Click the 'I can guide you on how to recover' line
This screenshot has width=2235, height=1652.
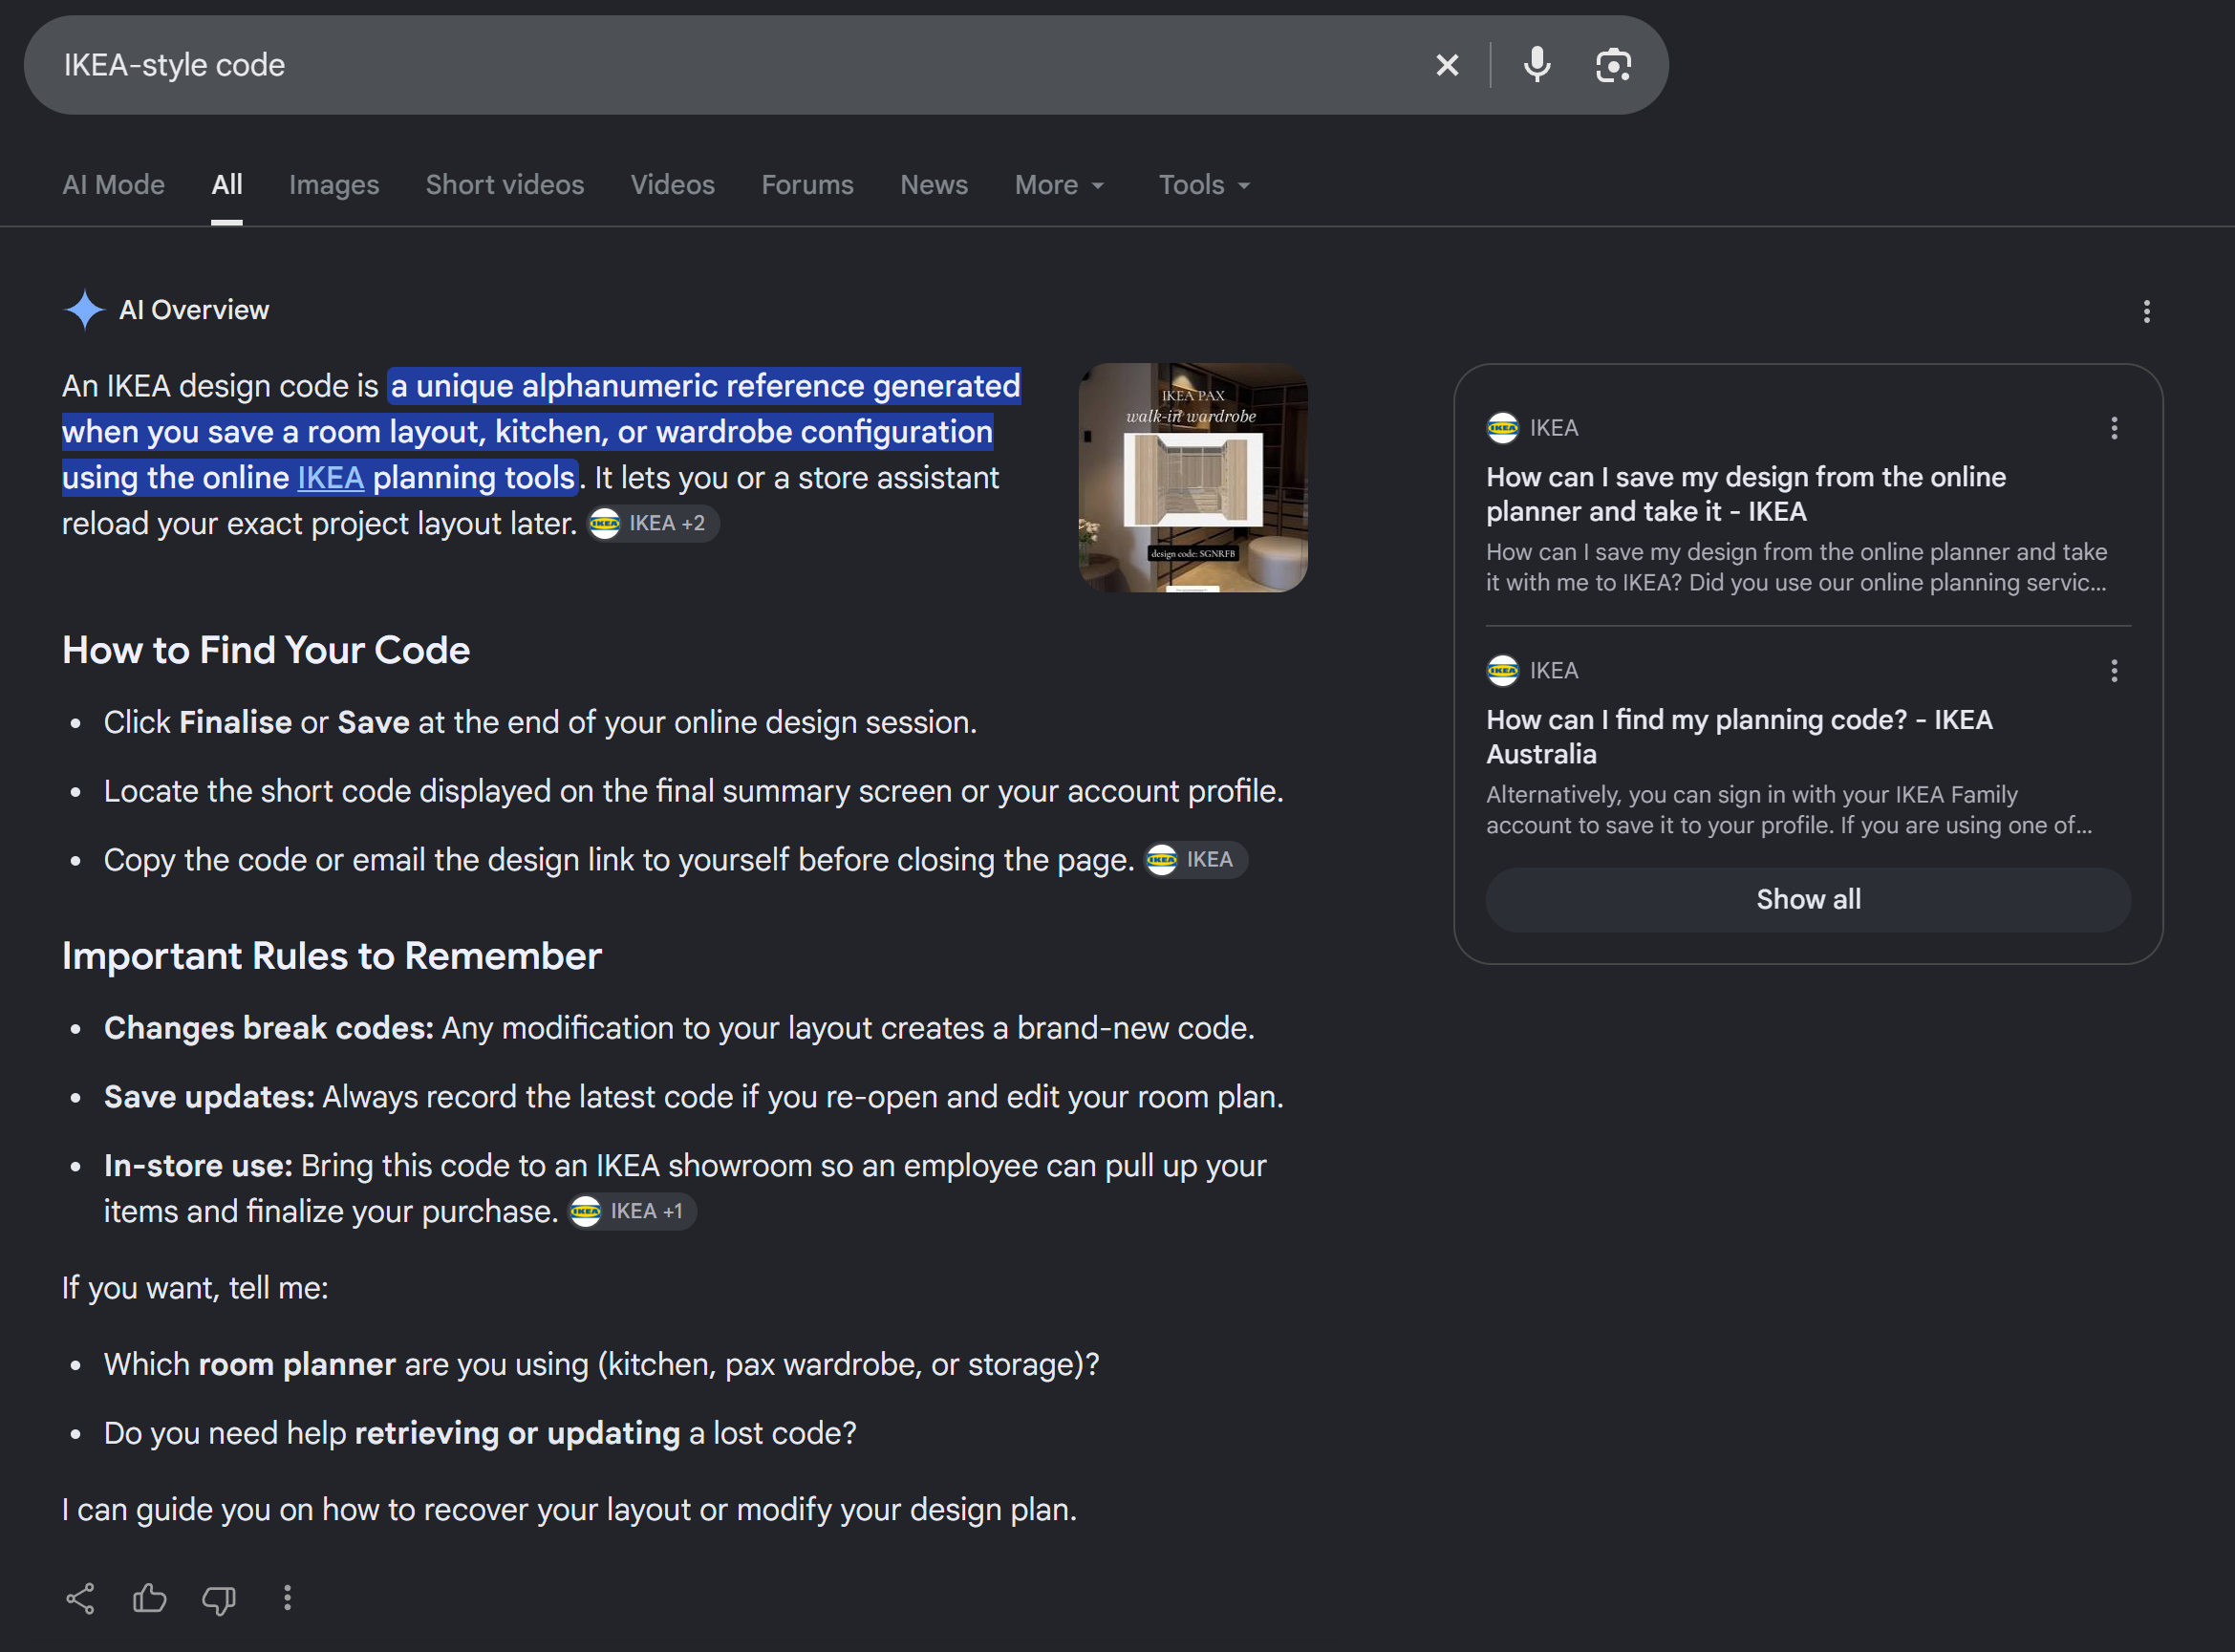[x=570, y=1510]
